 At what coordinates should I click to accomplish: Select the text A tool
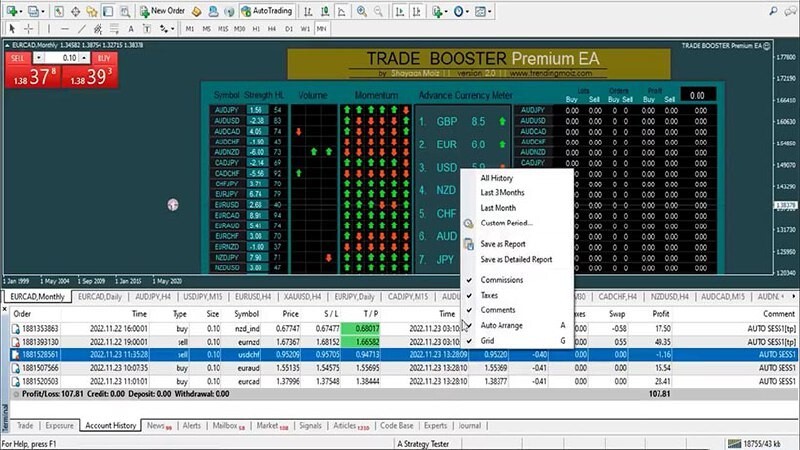click(x=131, y=29)
